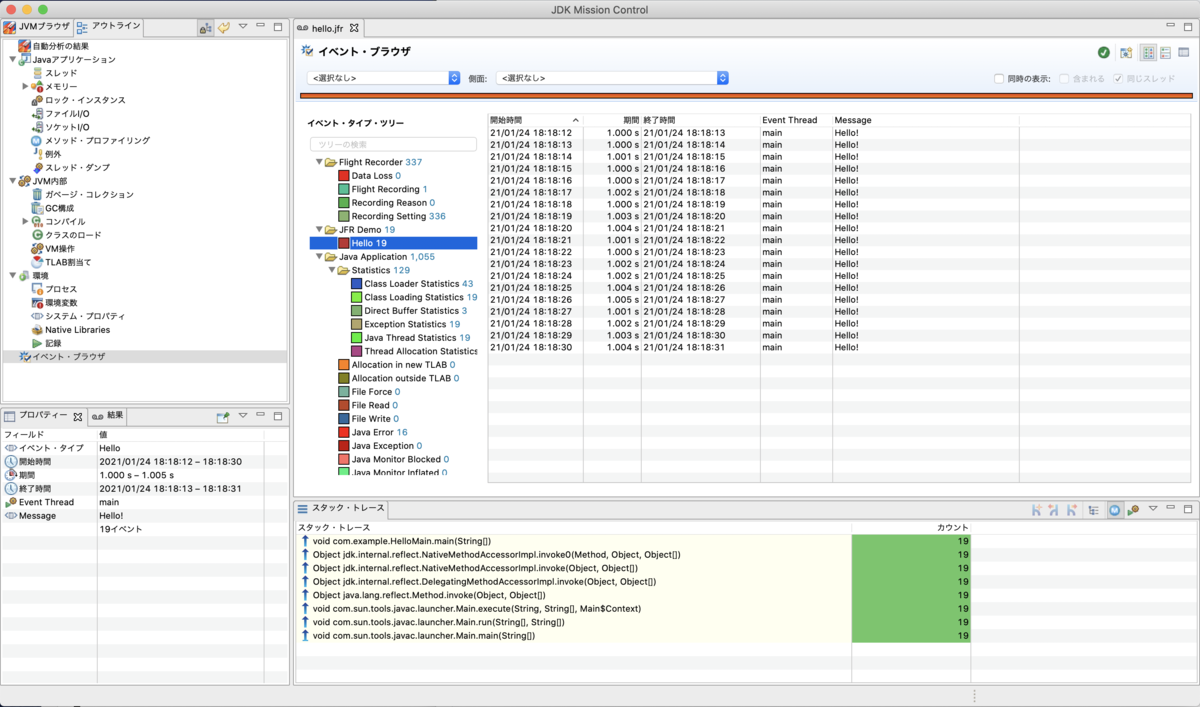Select the vertical layout view icon
1200x707 pixels.
(1148, 53)
